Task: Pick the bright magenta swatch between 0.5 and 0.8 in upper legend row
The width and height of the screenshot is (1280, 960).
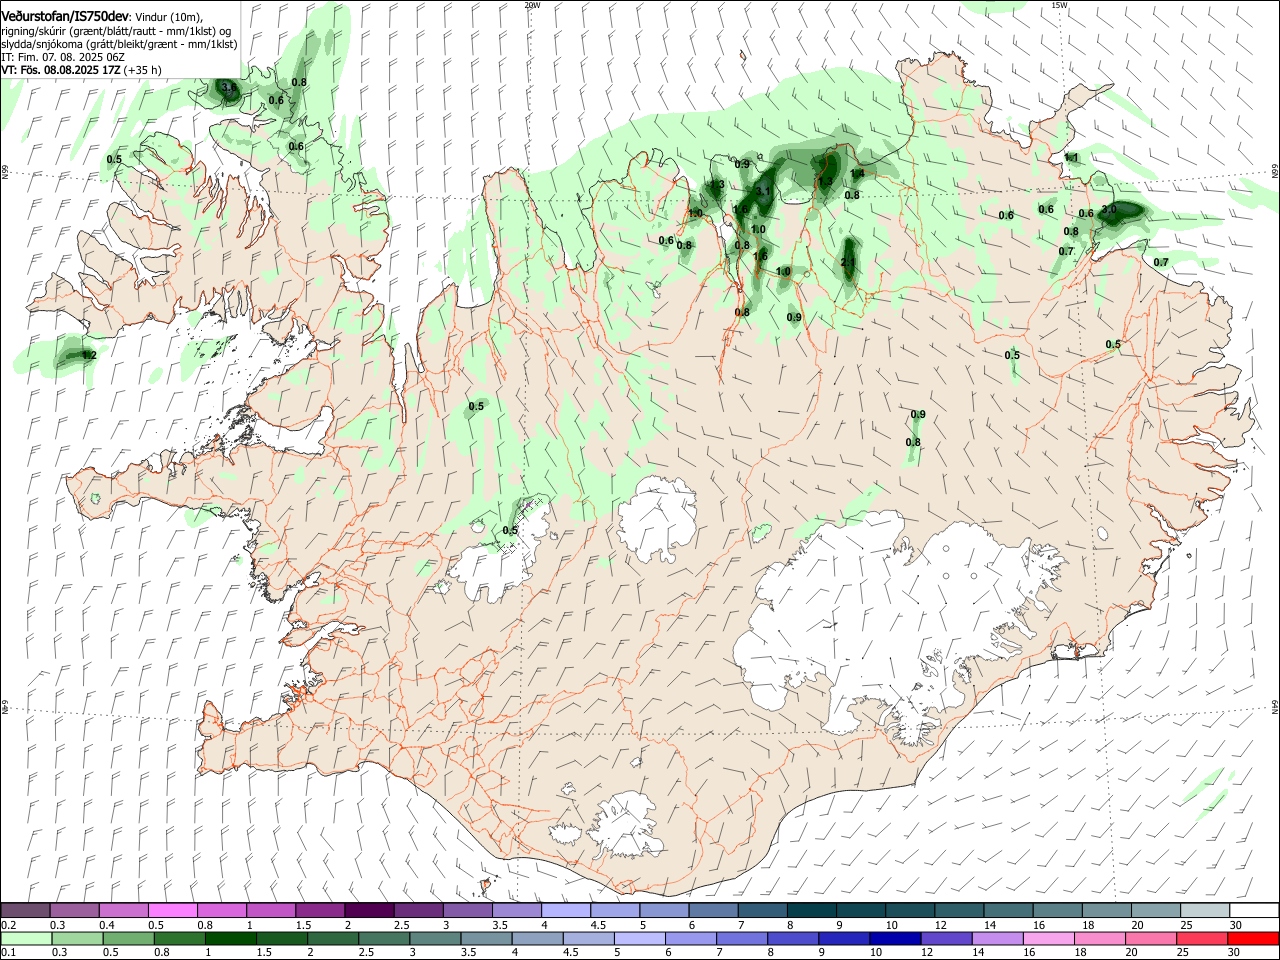Action: (x=173, y=910)
